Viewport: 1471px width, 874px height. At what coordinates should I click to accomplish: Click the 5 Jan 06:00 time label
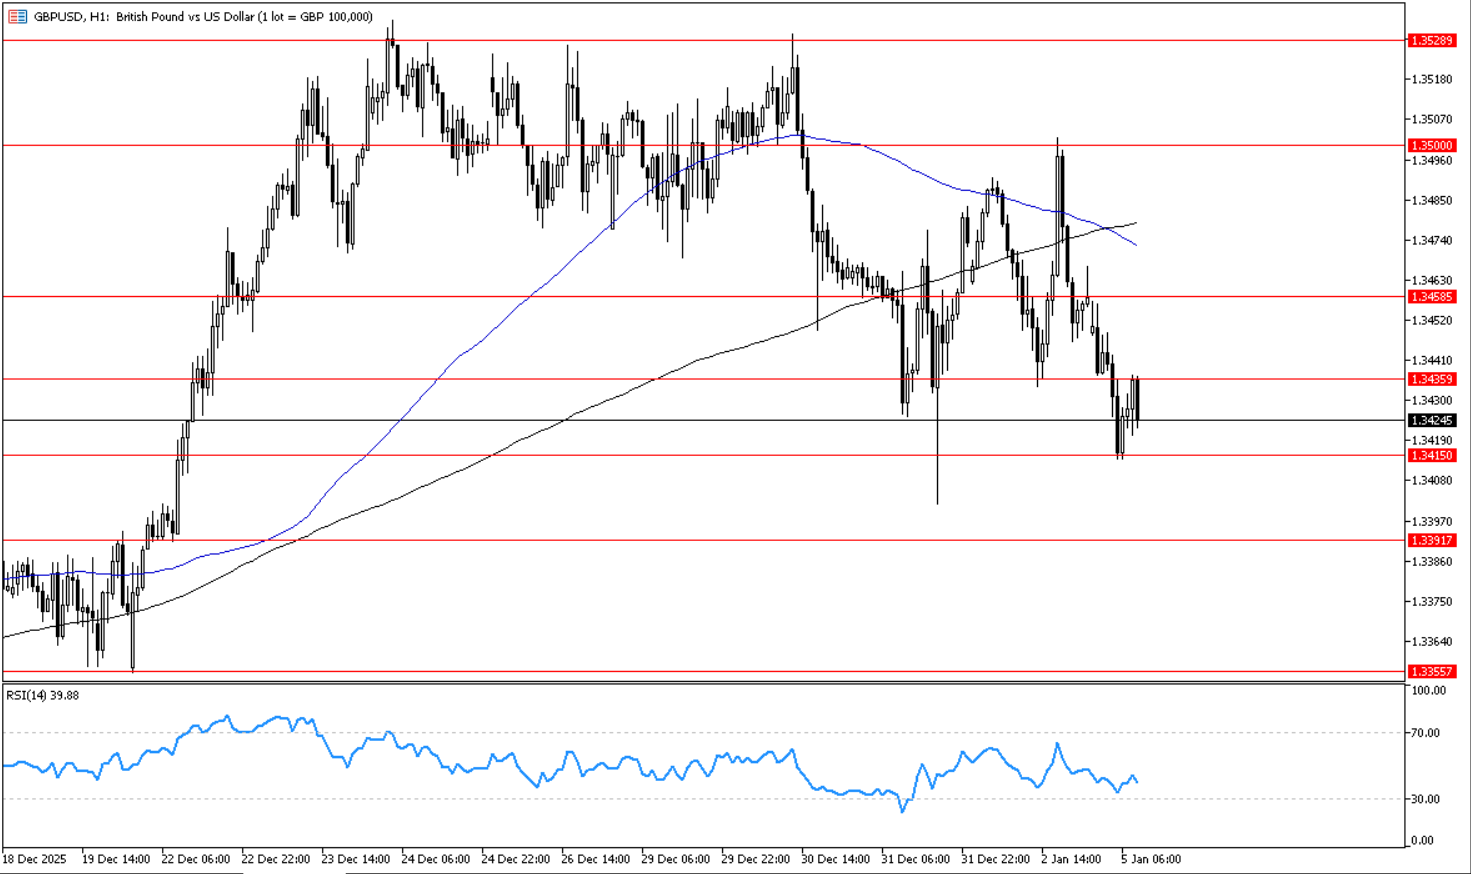(x=1151, y=859)
